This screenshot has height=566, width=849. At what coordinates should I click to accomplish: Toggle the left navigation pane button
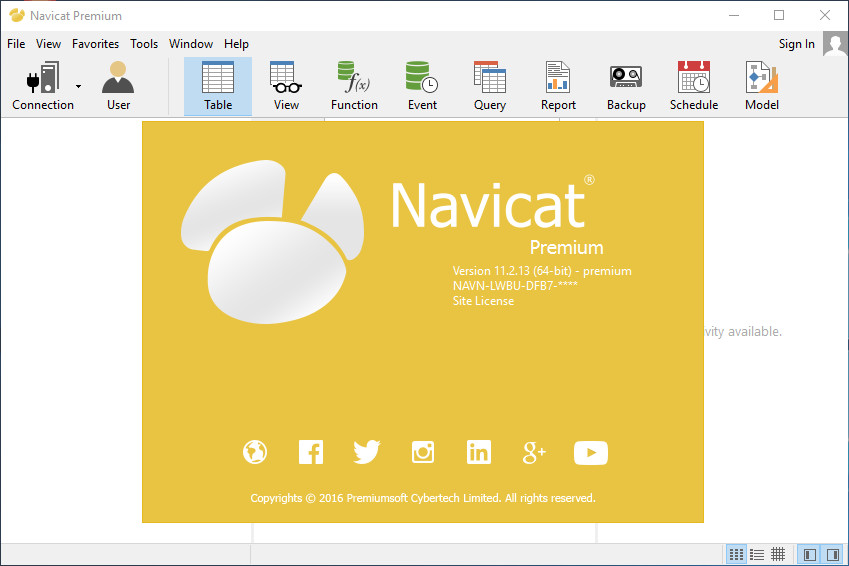point(809,555)
